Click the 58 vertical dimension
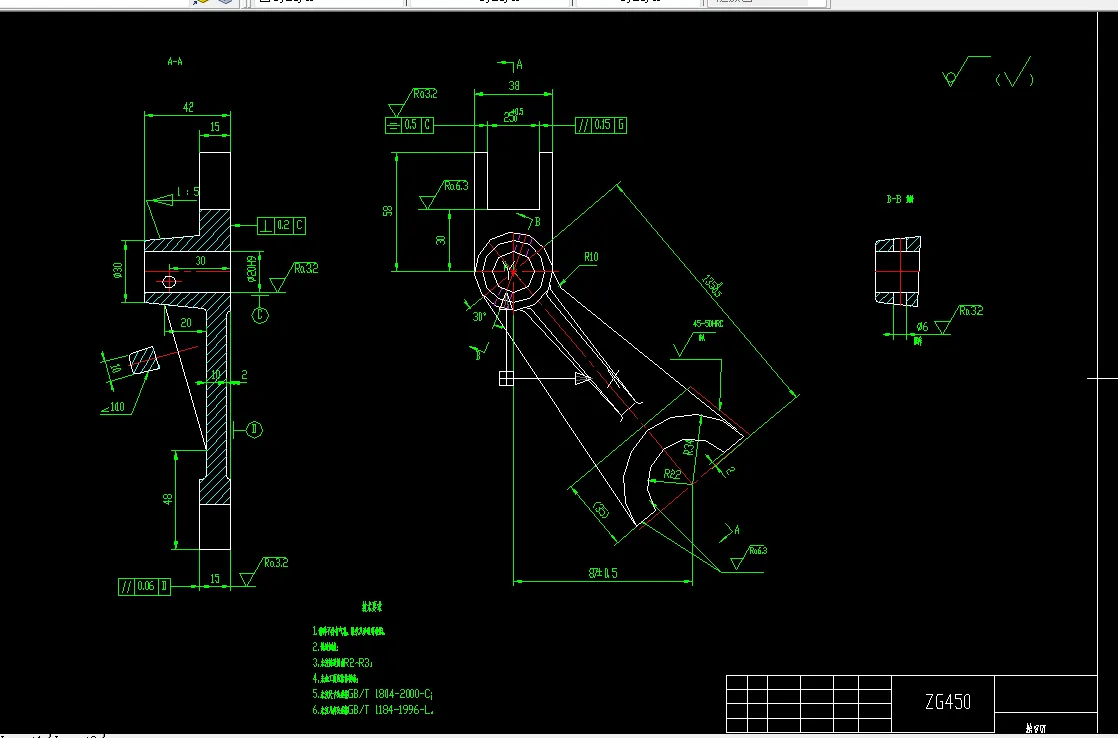This screenshot has height=738, width=1118. [x=388, y=211]
